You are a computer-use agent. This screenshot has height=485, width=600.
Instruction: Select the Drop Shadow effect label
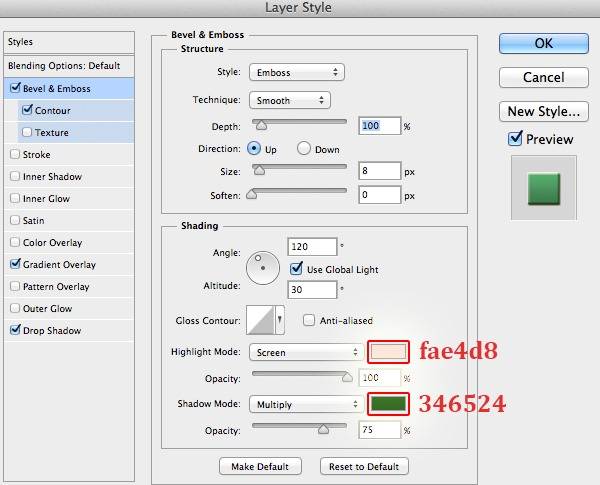(52, 330)
